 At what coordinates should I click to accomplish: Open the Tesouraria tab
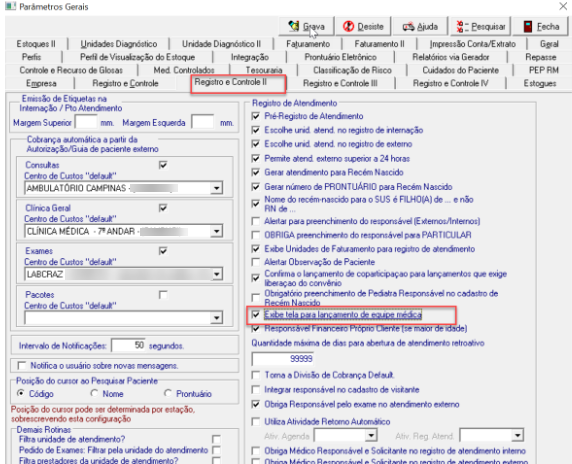point(264,70)
